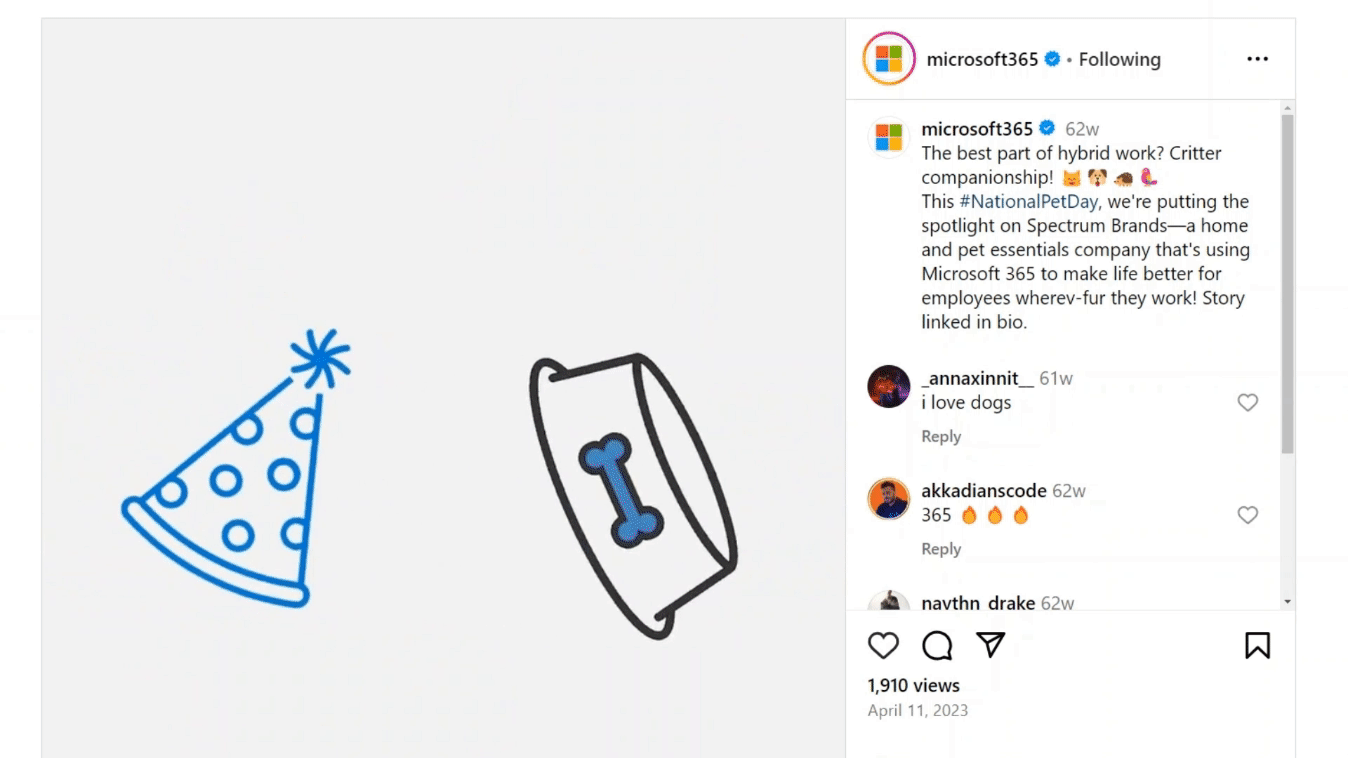This screenshot has height=758, width=1348.
Task: Open the three-dot more options menu
Action: pyautogui.click(x=1257, y=59)
